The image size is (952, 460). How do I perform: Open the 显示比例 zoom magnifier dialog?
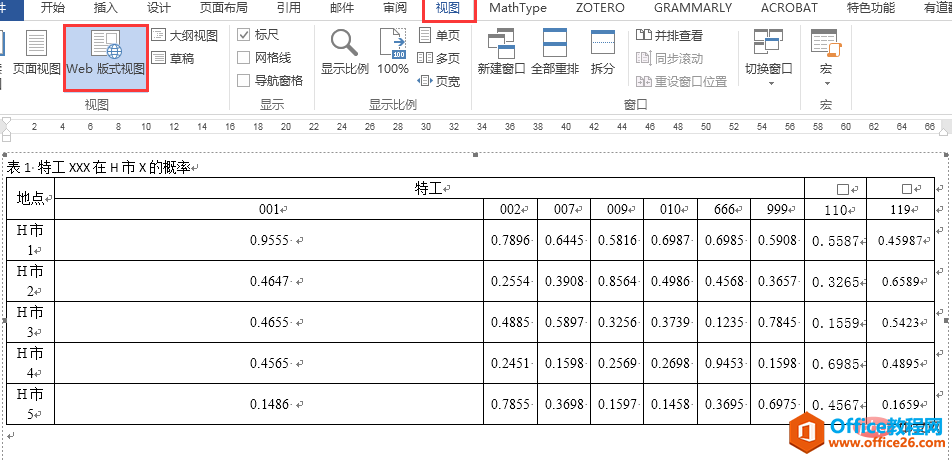pos(345,53)
